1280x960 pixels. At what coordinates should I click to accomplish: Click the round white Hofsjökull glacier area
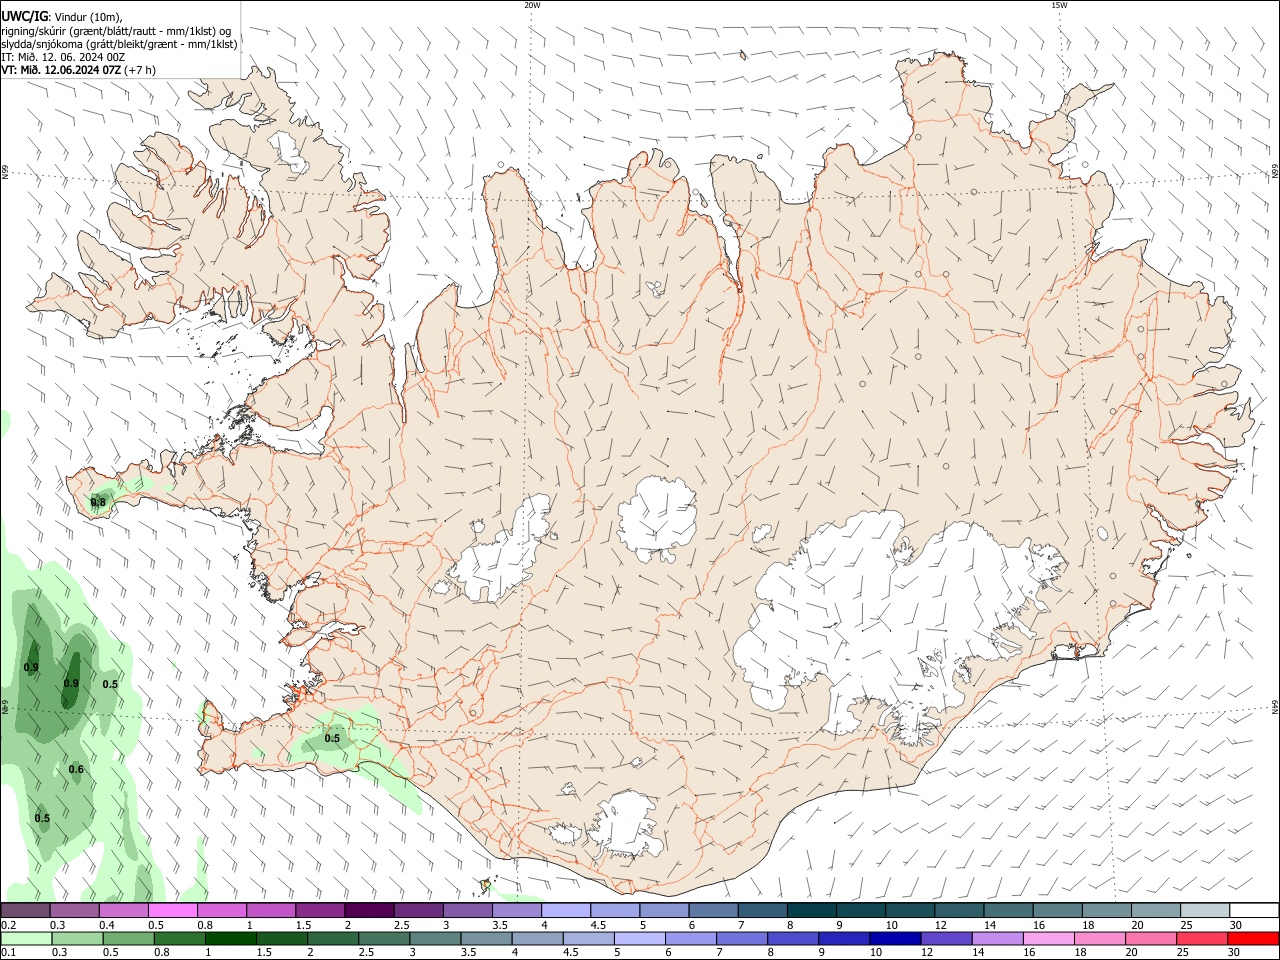tap(657, 518)
